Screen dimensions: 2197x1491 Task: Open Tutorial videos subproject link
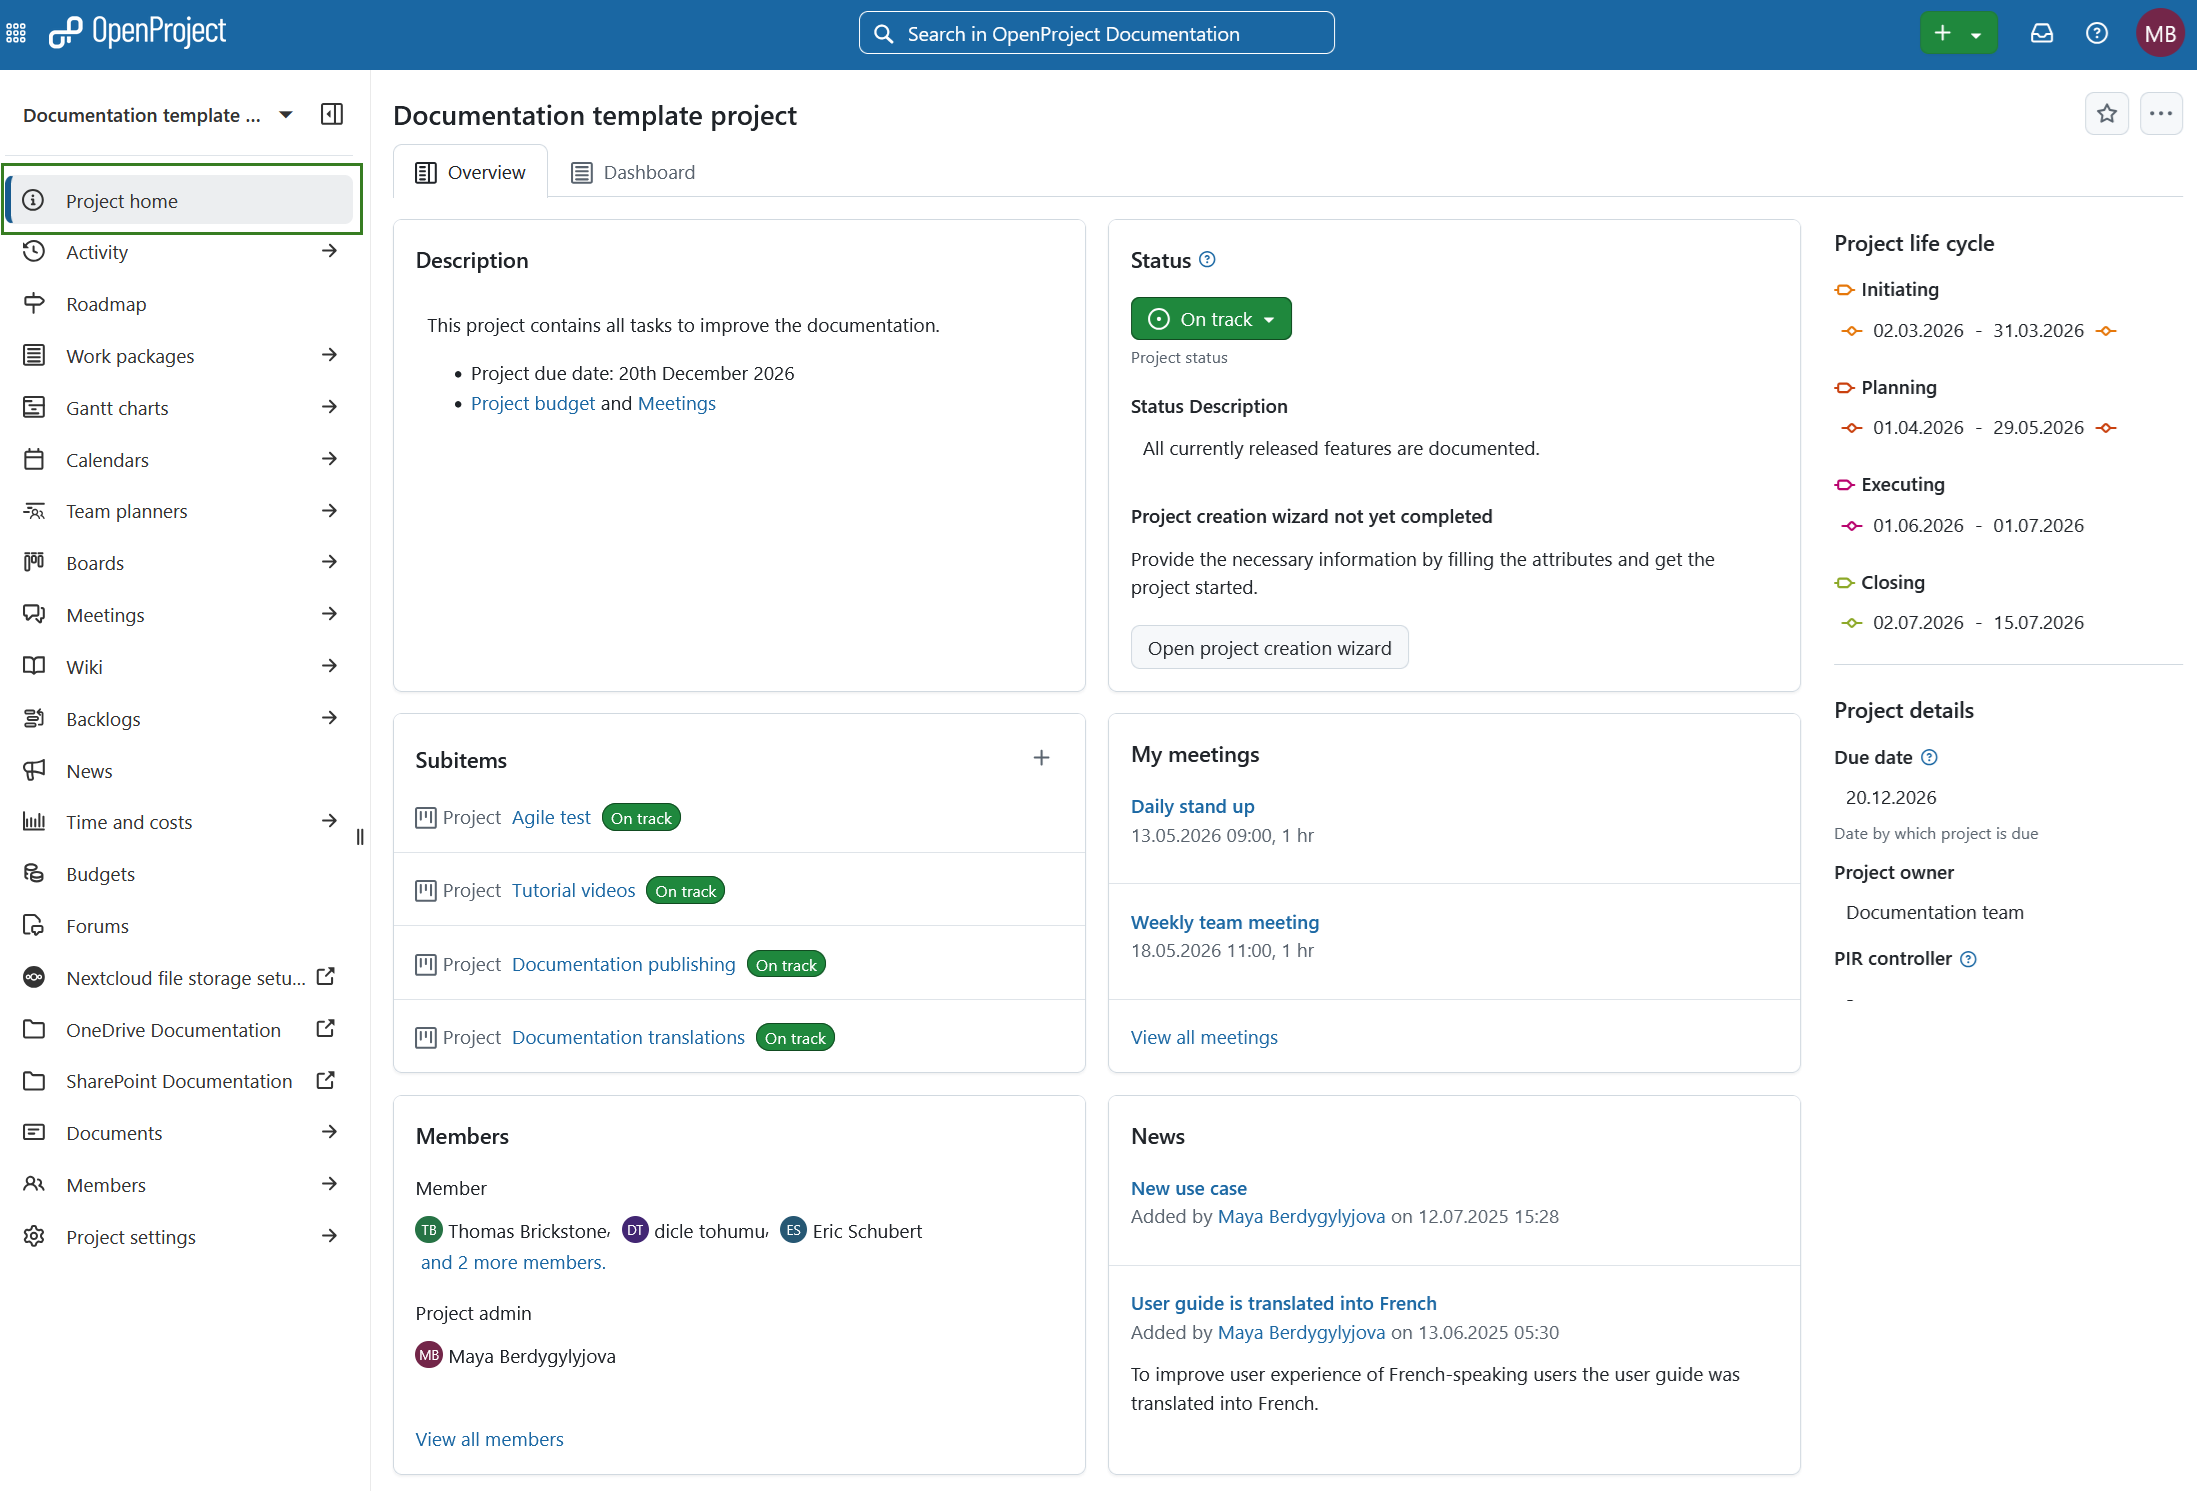(573, 890)
